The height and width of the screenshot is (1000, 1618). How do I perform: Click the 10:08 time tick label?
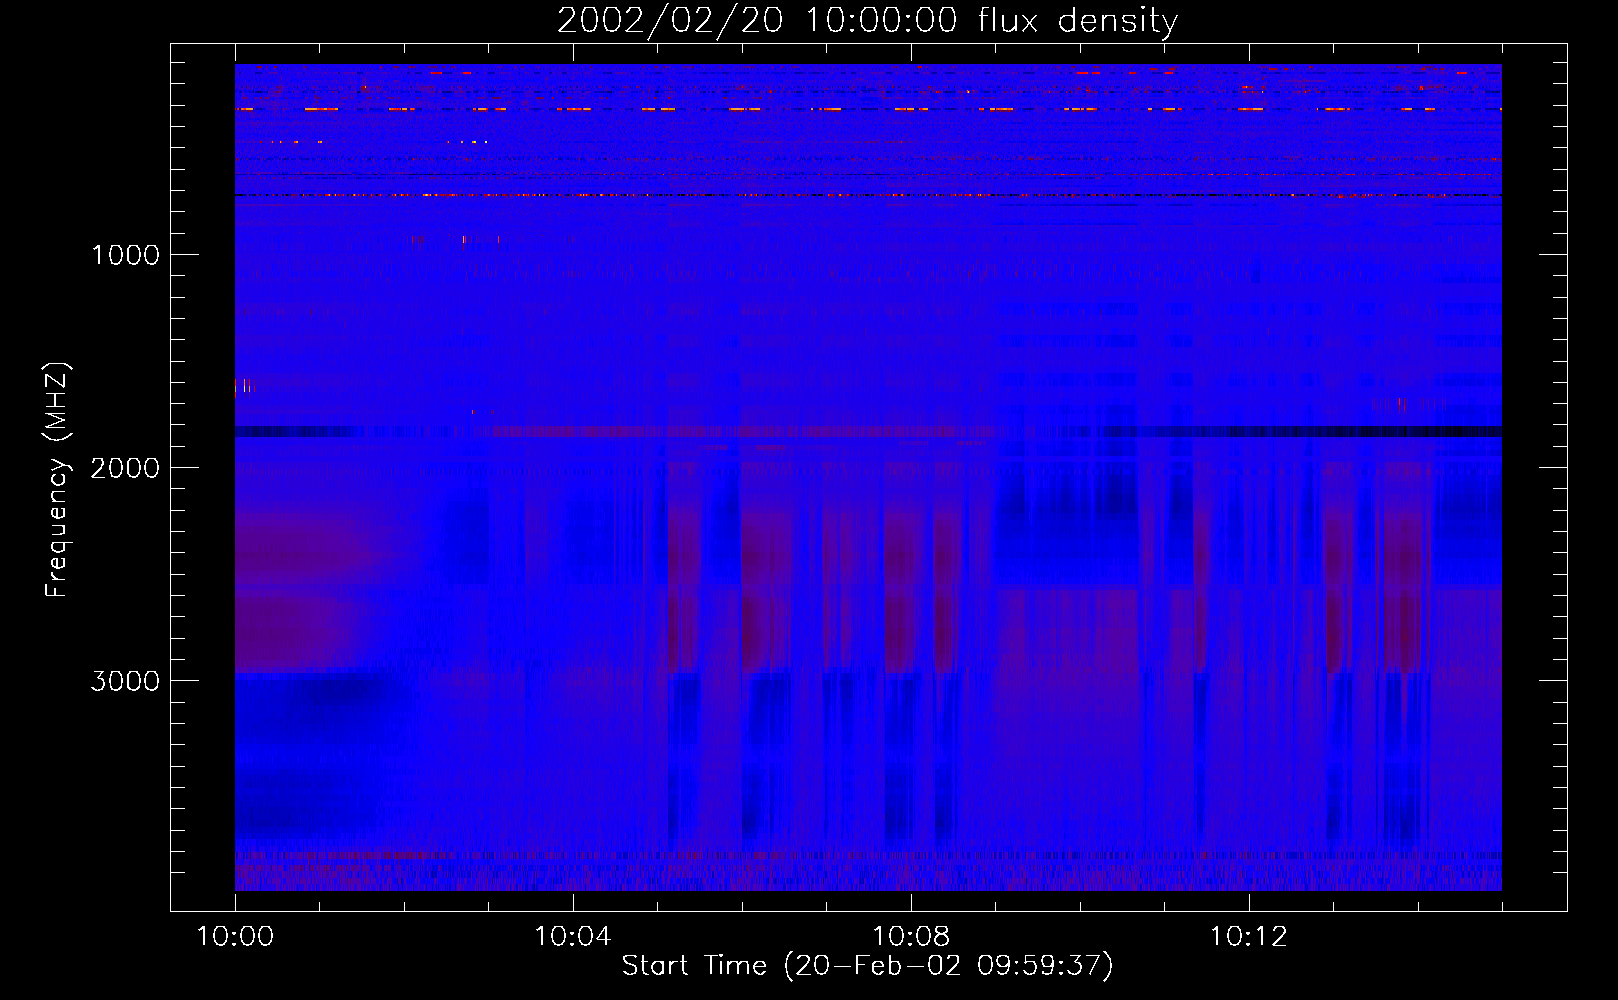pyautogui.click(x=911, y=937)
